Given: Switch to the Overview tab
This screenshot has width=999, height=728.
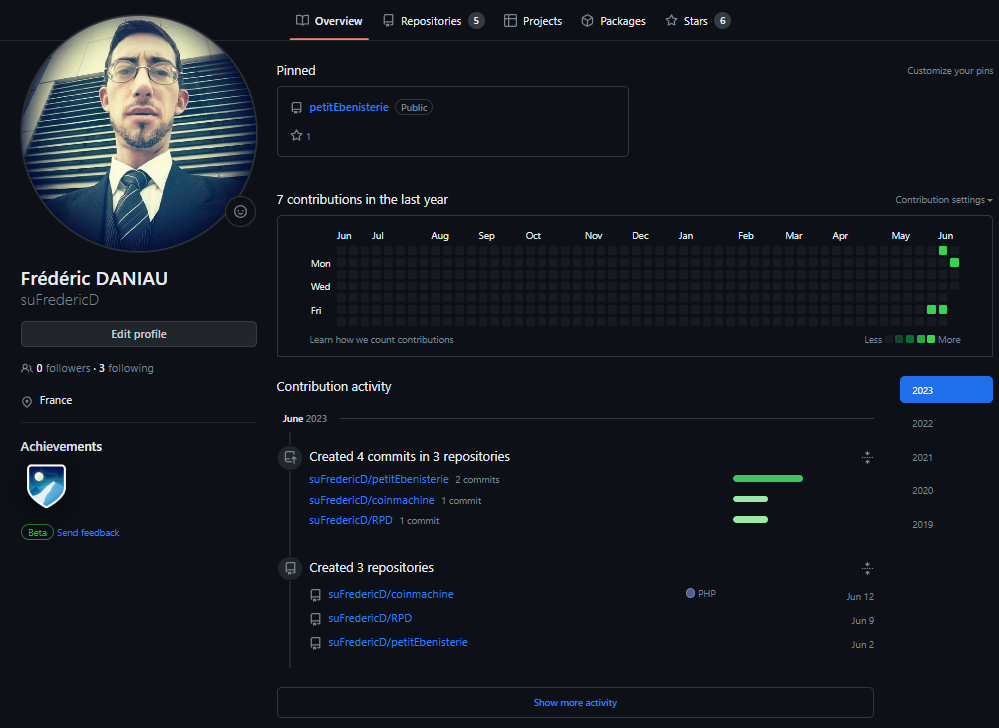Looking at the screenshot, I should [329, 21].
